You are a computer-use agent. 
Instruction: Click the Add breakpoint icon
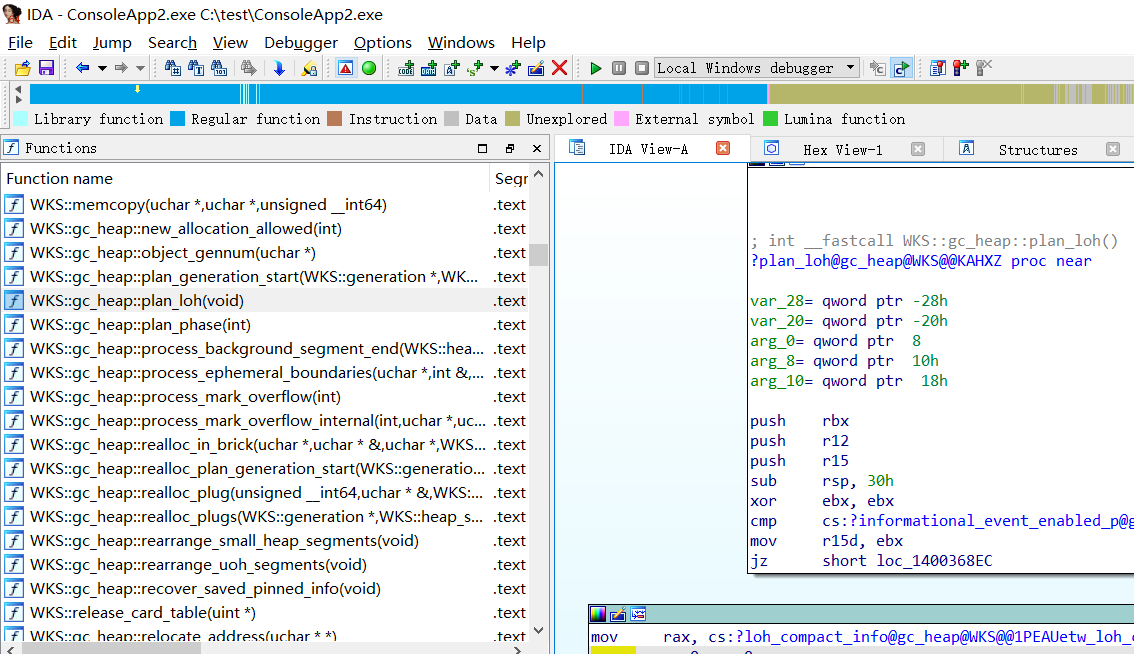click(x=961, y=68)
